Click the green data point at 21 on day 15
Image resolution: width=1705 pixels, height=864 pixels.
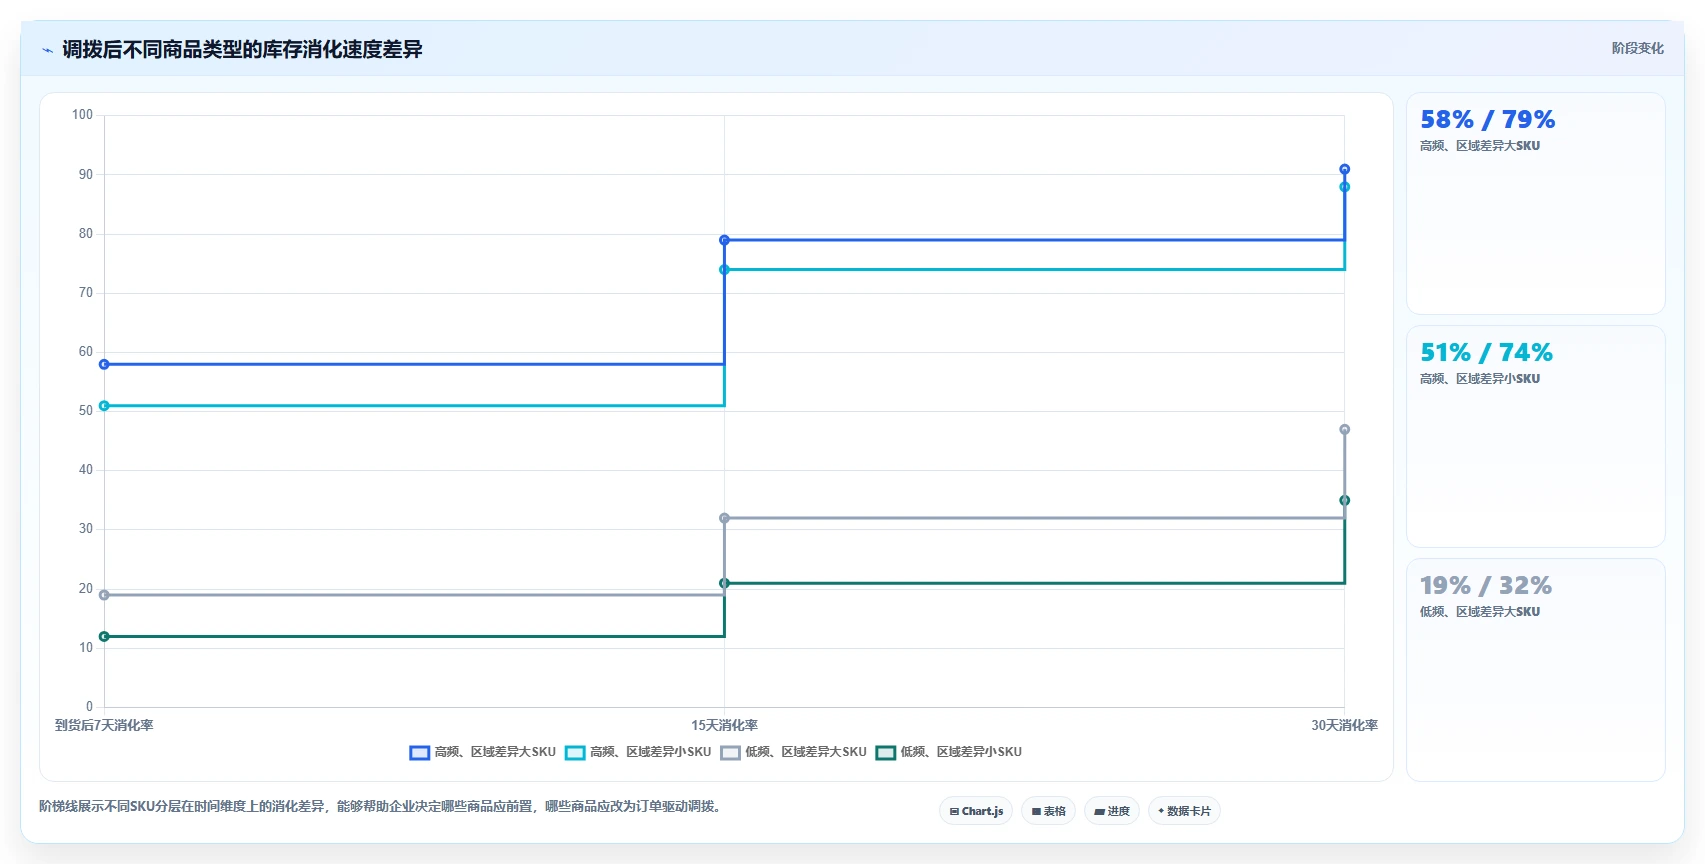point(724,583)
